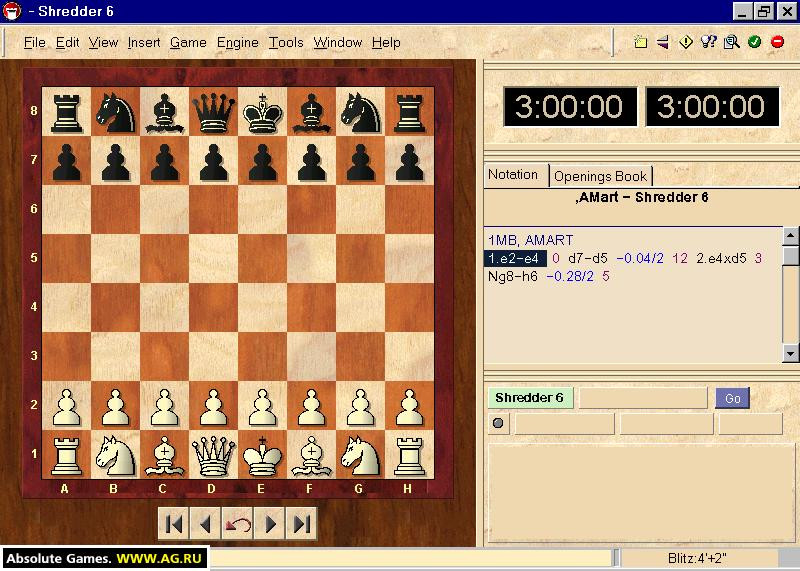This screenshot has height=571, width=800.
Task: Click the input field beside Shredder 6
Action: coord(644,398)
